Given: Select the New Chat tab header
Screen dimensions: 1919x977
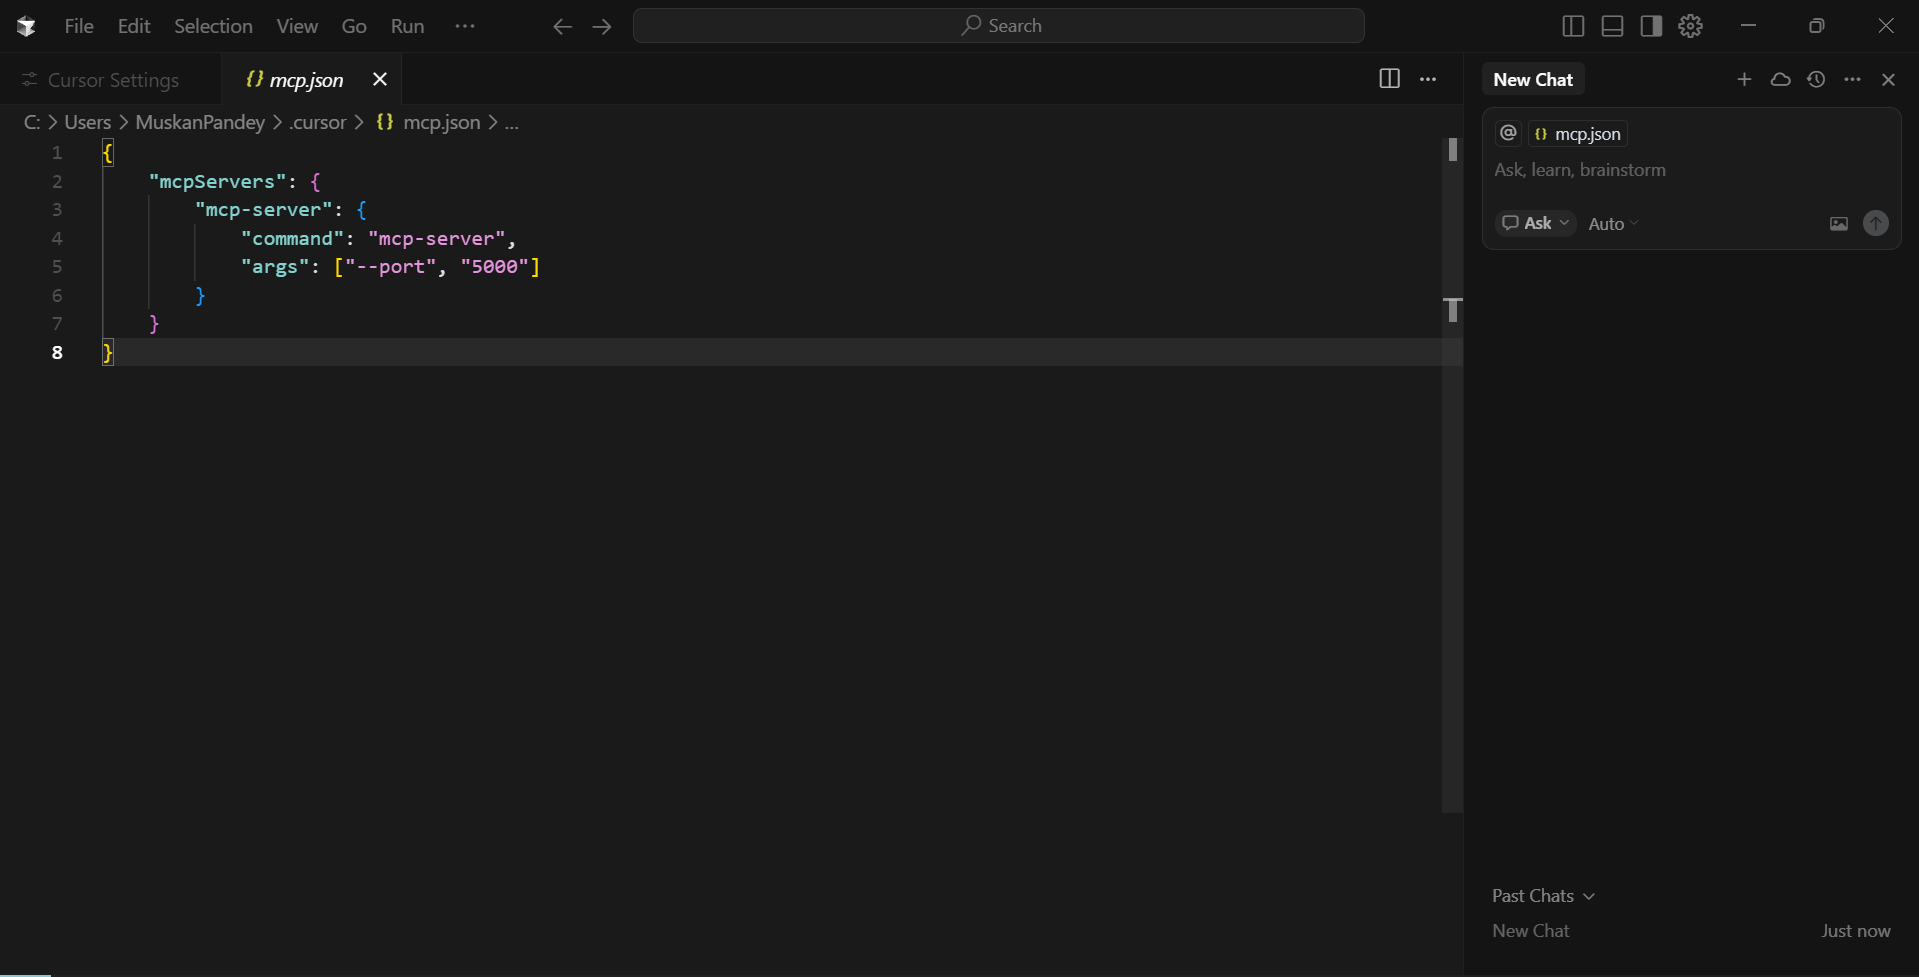Looking at the screenshot, I should pos(1533,80).
